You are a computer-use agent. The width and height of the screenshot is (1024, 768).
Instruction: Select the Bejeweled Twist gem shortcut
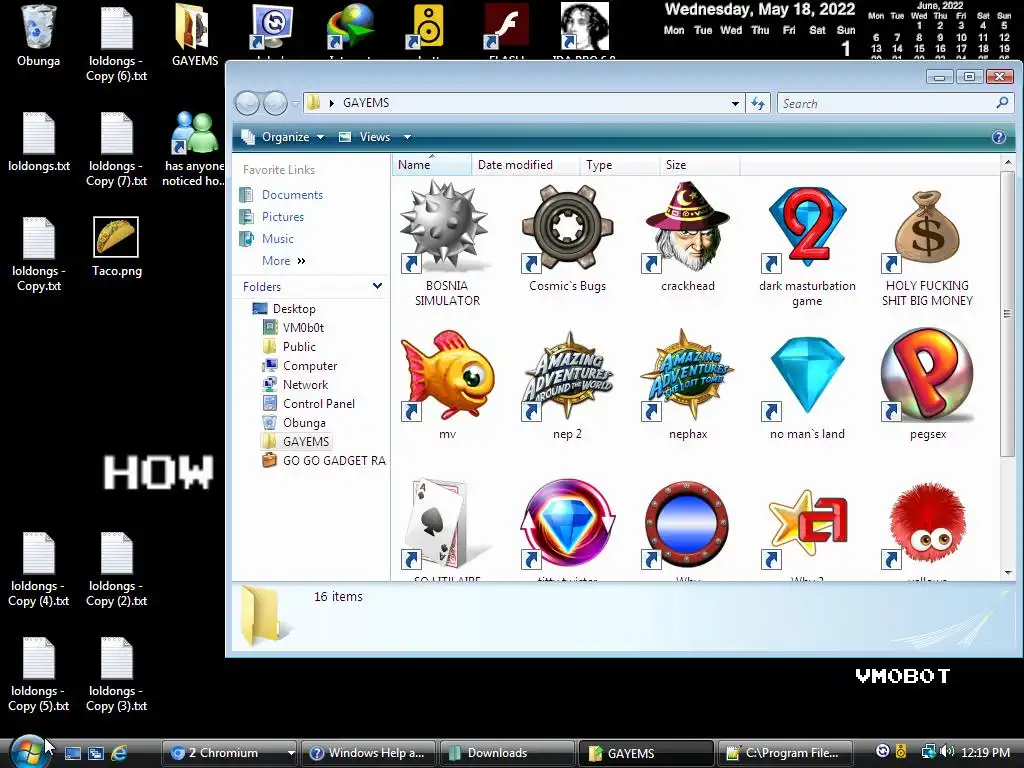click(x=567, y=524)
